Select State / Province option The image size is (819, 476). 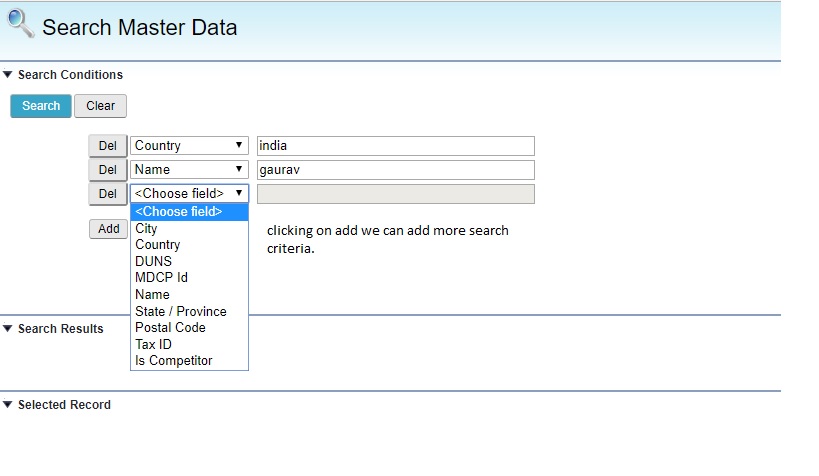pos(181,311)
